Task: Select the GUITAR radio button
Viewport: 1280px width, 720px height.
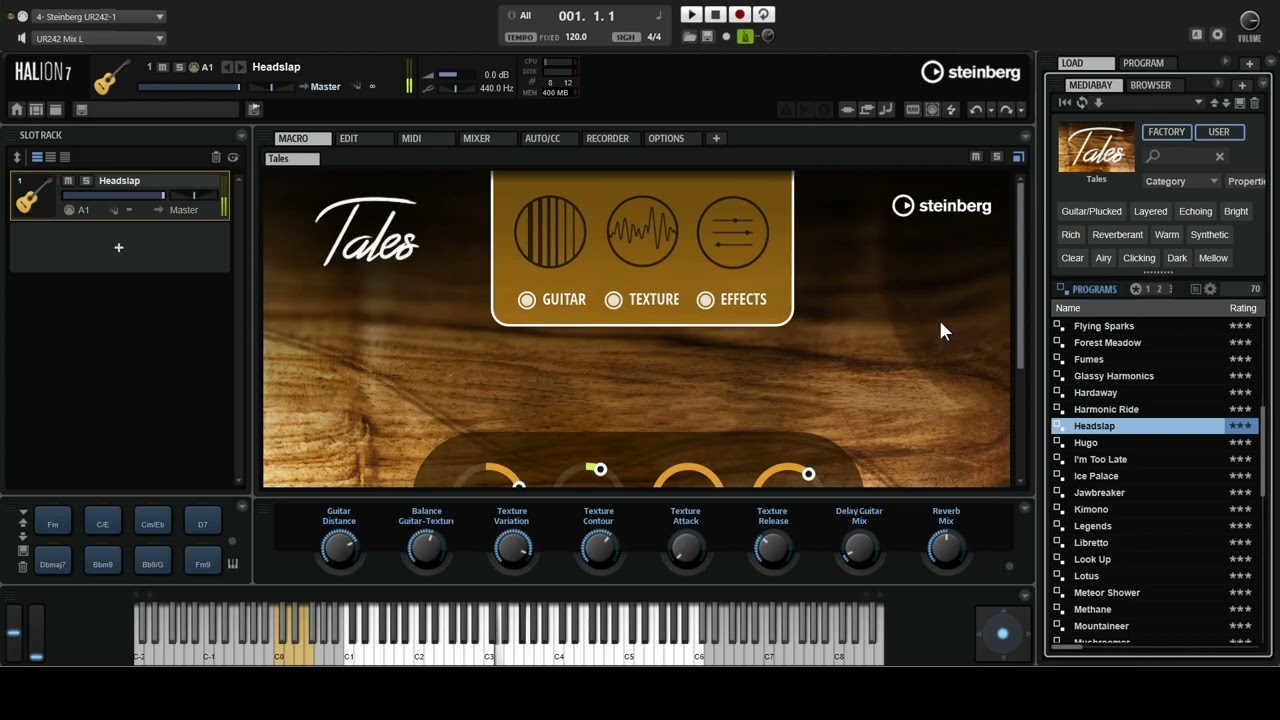Action: 527,300
